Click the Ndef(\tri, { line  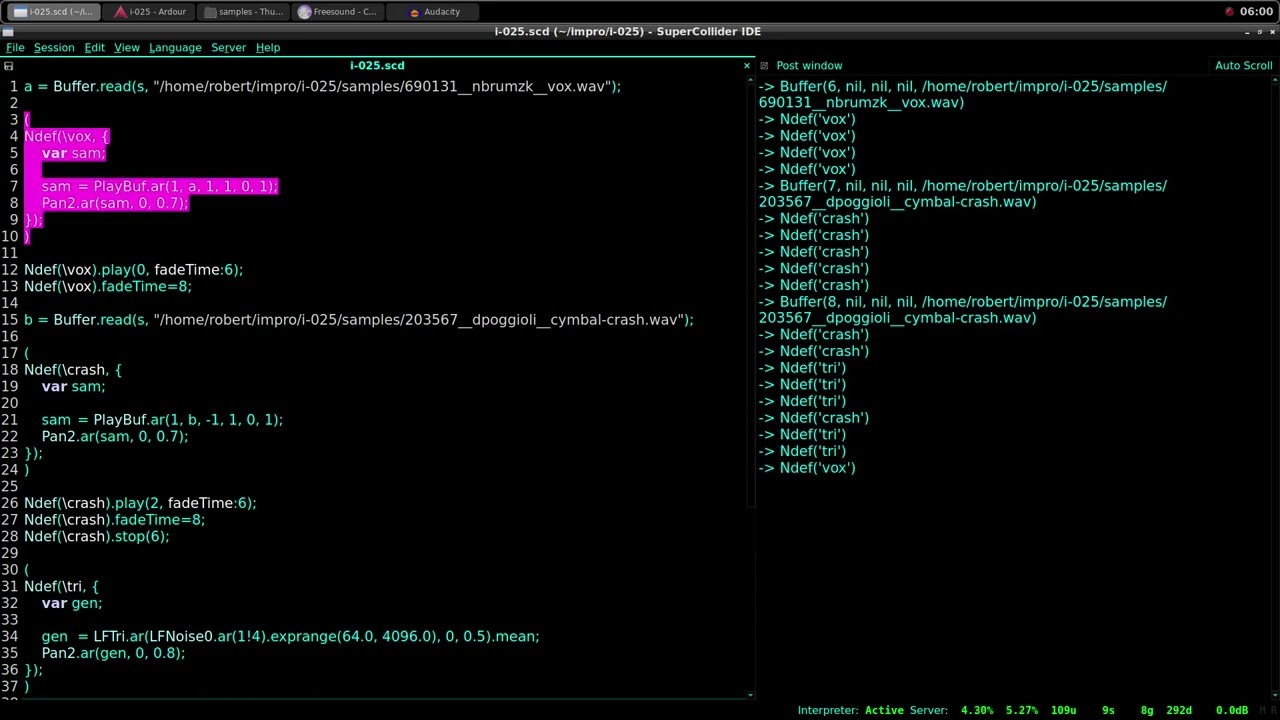click(62, 586)
